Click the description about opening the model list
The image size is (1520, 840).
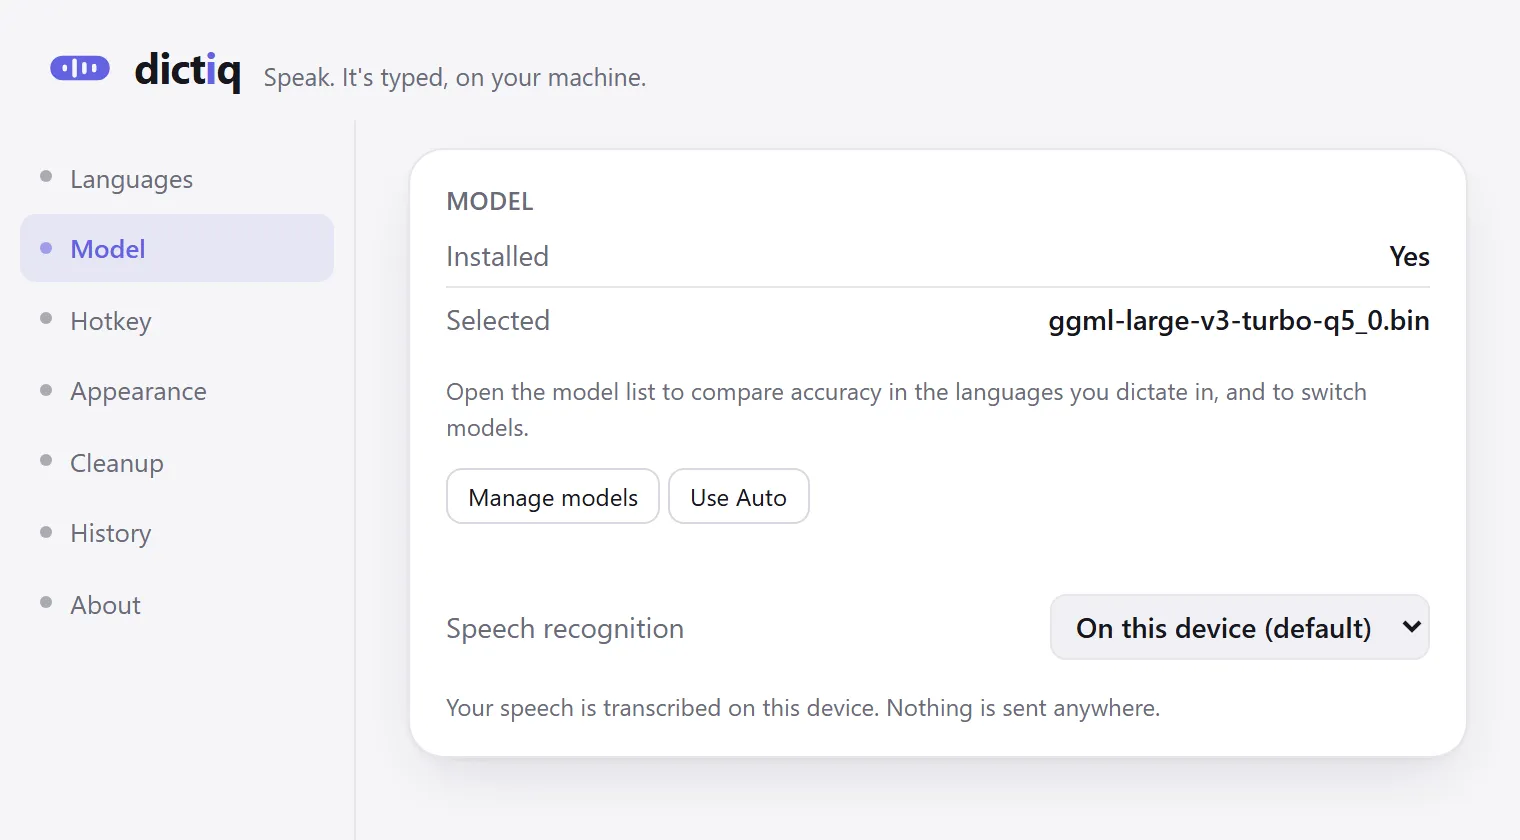tap(906, 410)
